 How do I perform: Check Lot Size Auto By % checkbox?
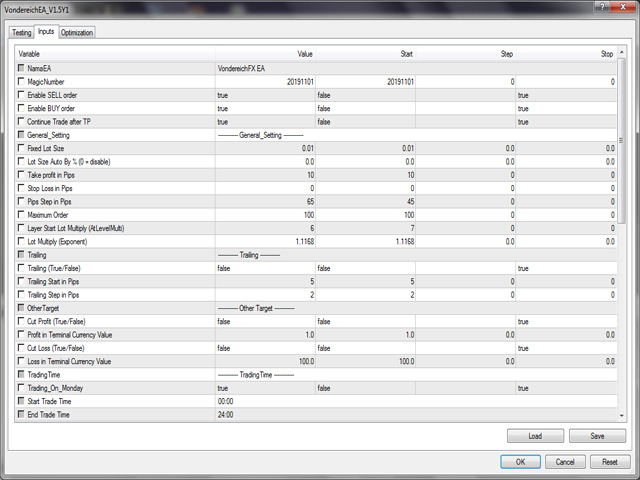pyautogui.click(x=21, y=161)
